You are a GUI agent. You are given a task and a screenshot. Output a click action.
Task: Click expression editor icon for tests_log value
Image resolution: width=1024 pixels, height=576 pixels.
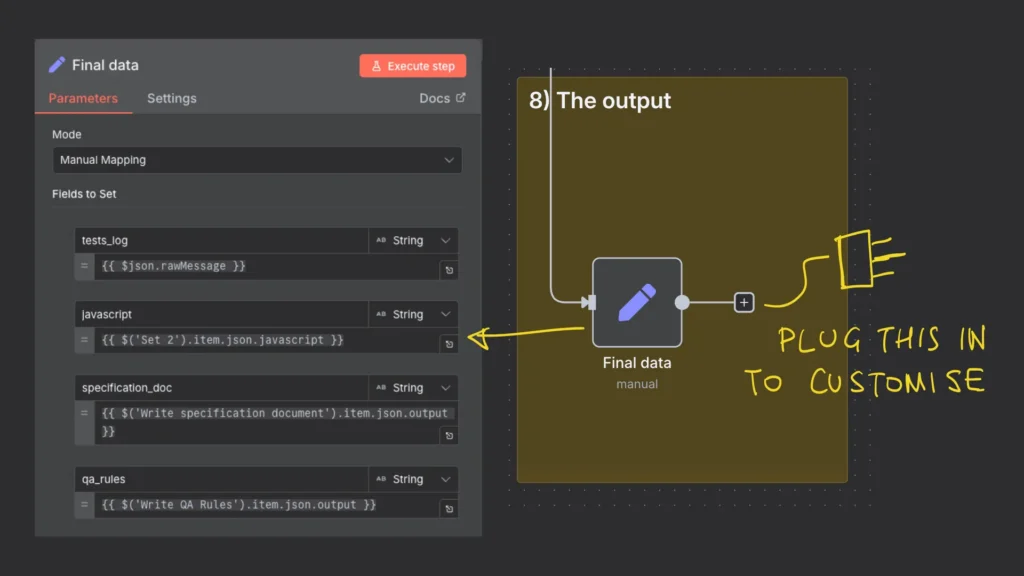pyautogui.click(x=449, y=270)
